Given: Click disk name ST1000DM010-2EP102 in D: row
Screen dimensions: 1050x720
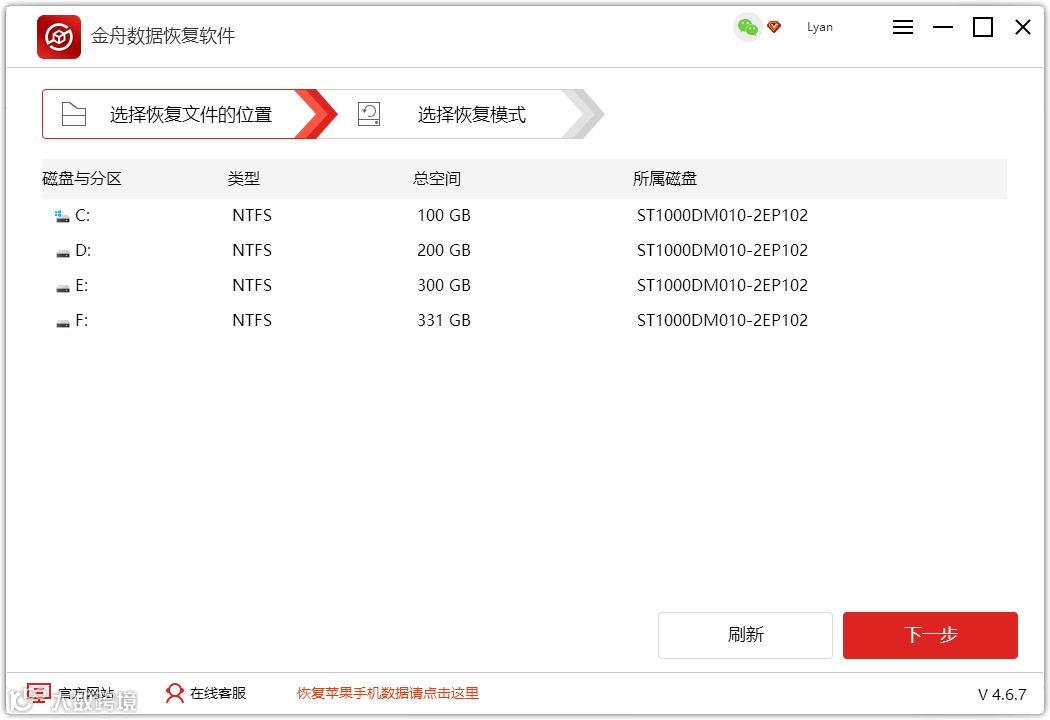Looking at the screenshot, I should 723,250.
